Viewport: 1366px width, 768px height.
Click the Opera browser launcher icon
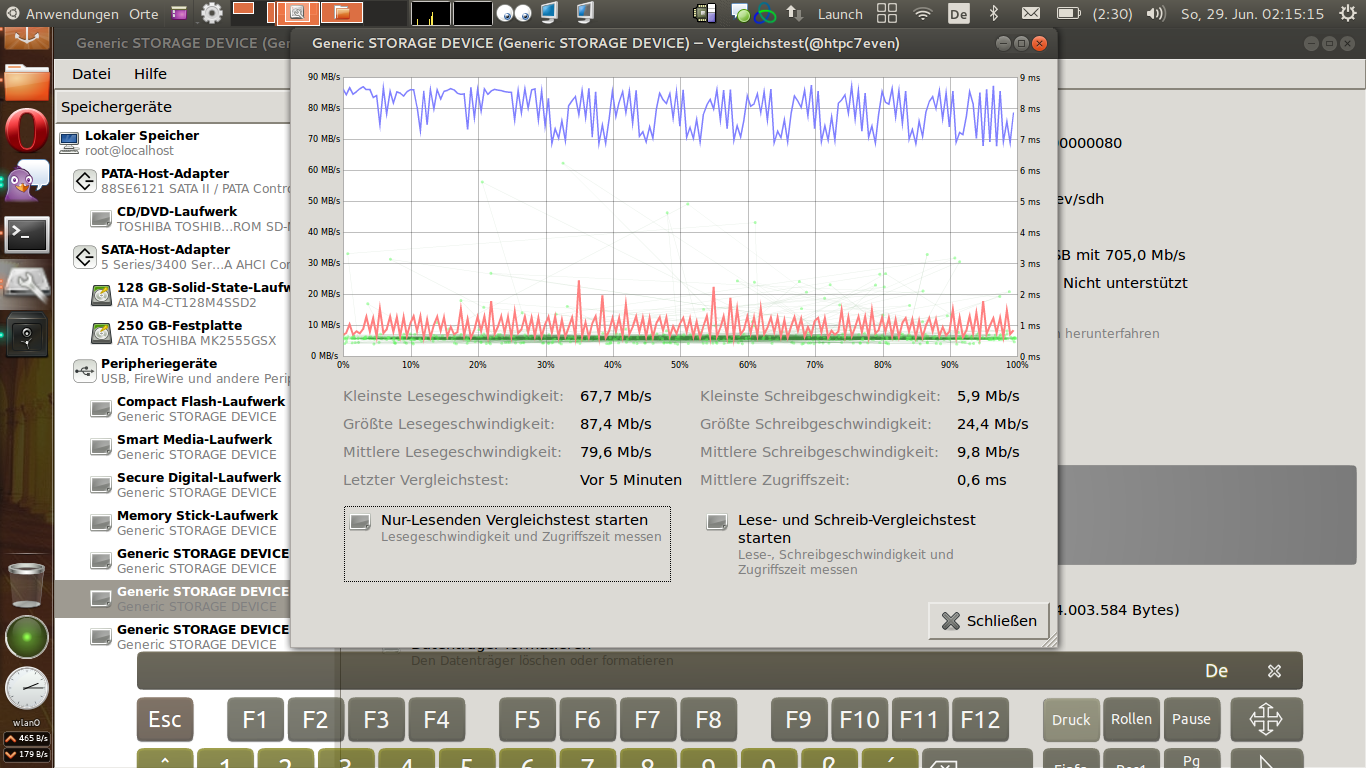click(27, 131)
